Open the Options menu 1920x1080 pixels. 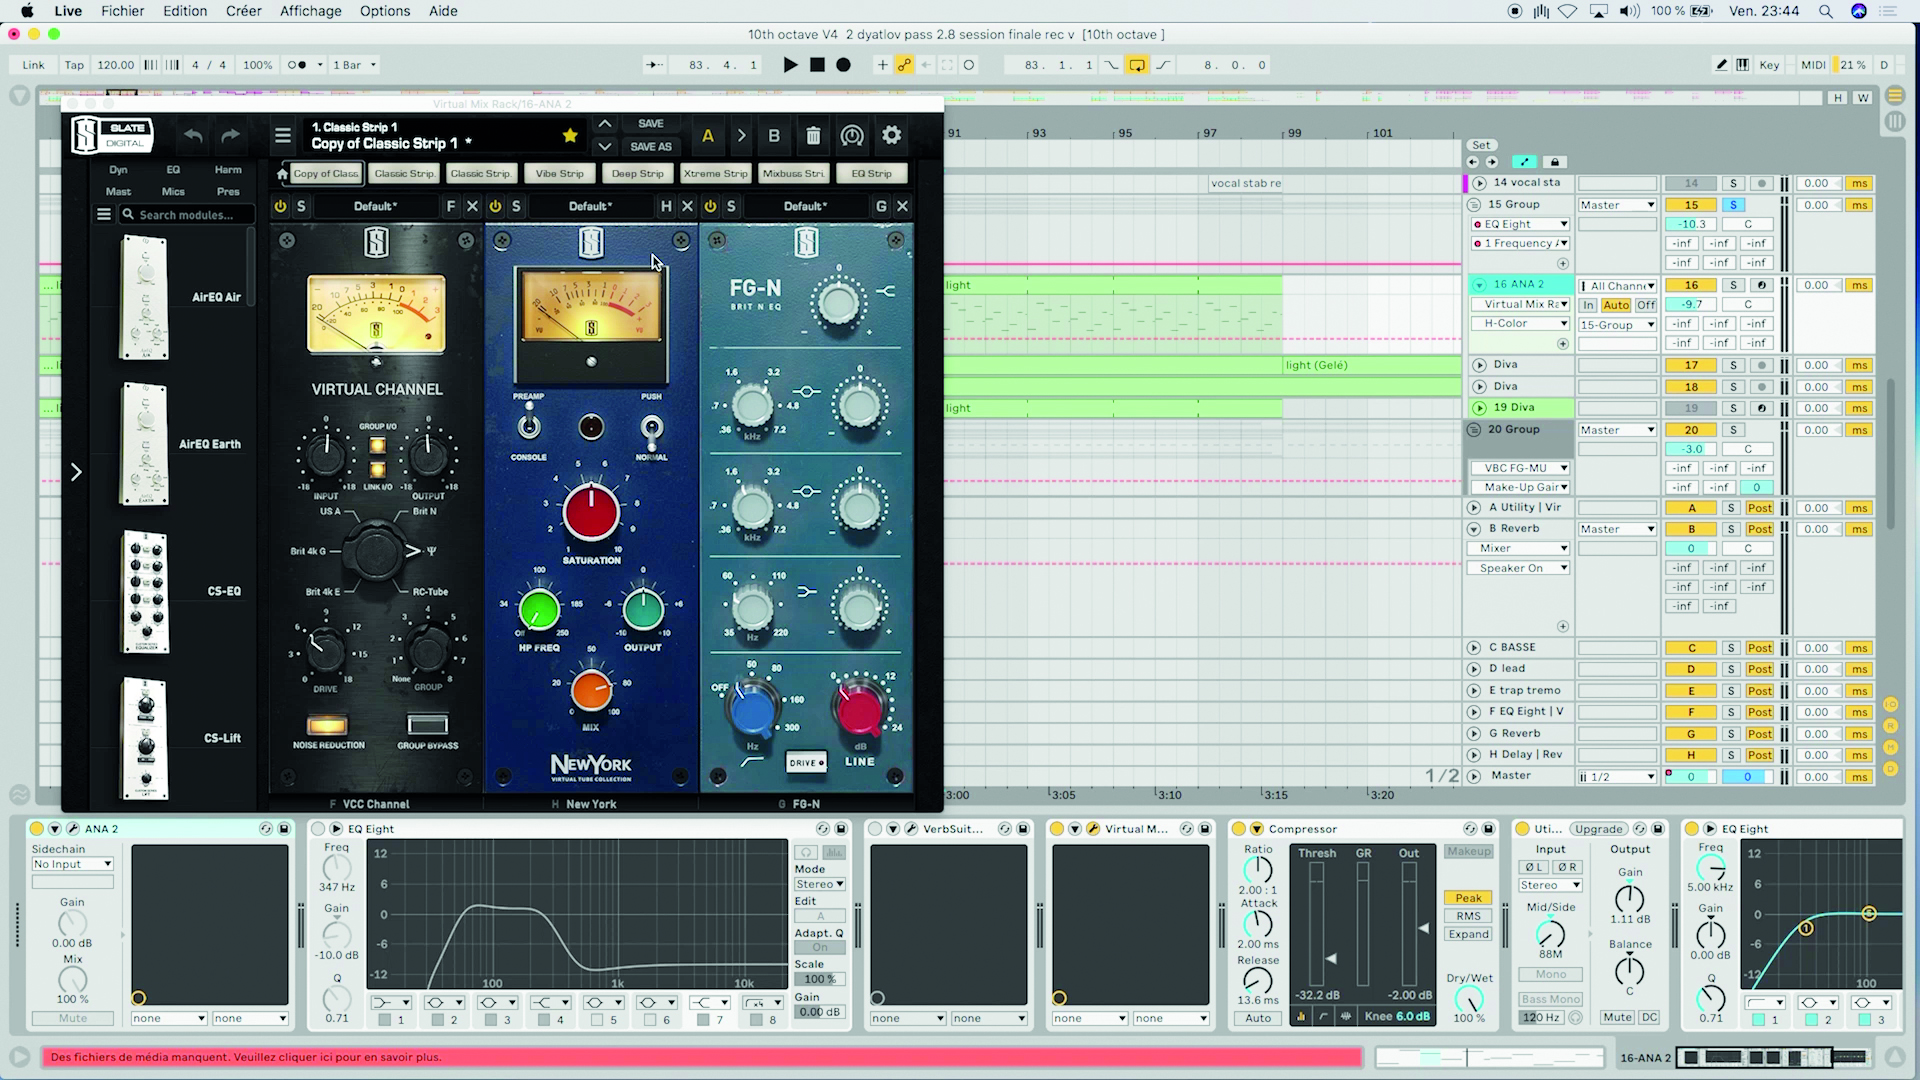(x=385, y=11)
